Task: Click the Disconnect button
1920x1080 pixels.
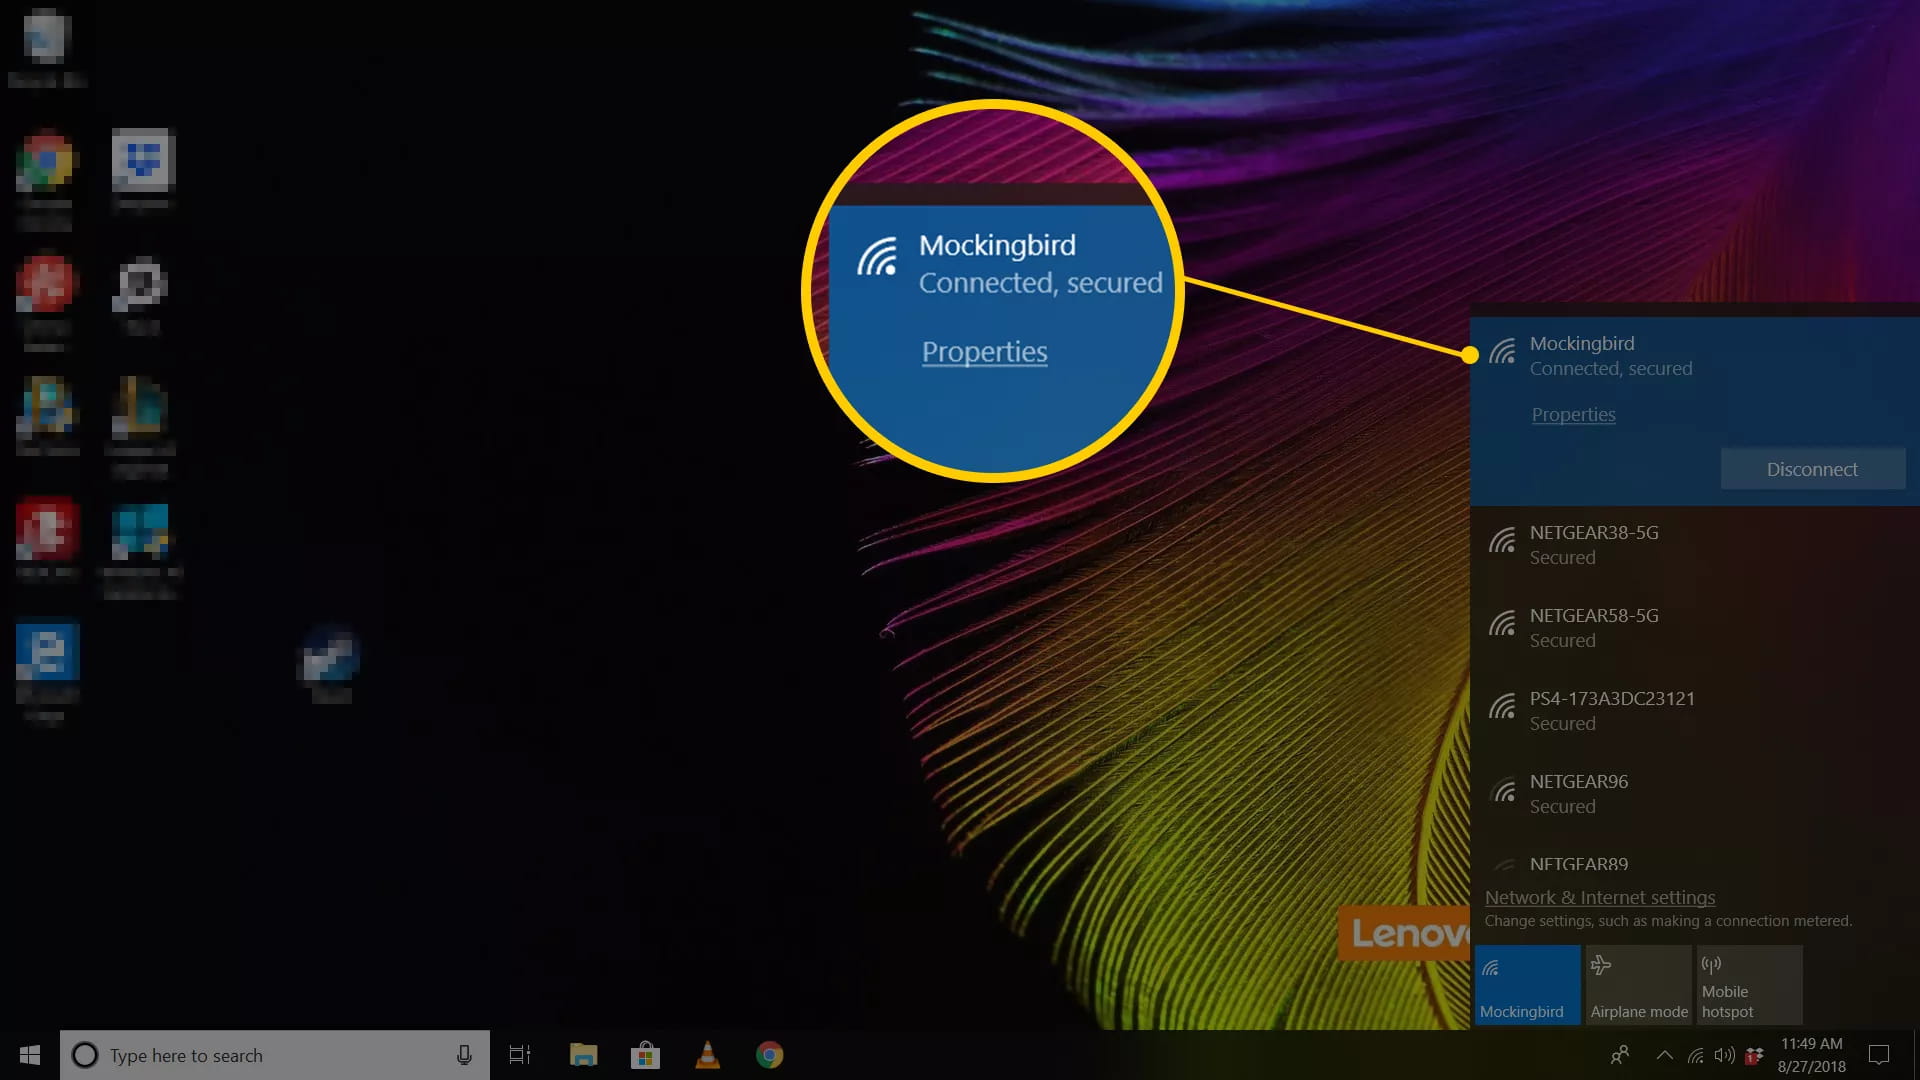Action: [1812, 469]
